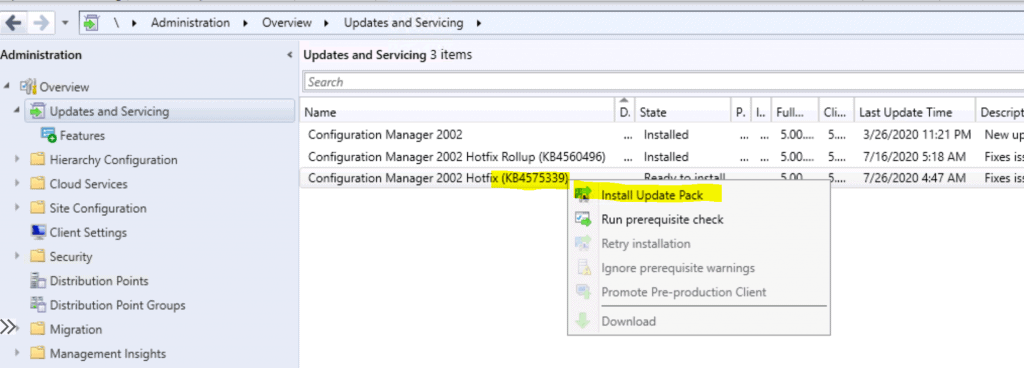
Task: Select Updates and Servicing in the tree
Action: click(x=109, y=112)
